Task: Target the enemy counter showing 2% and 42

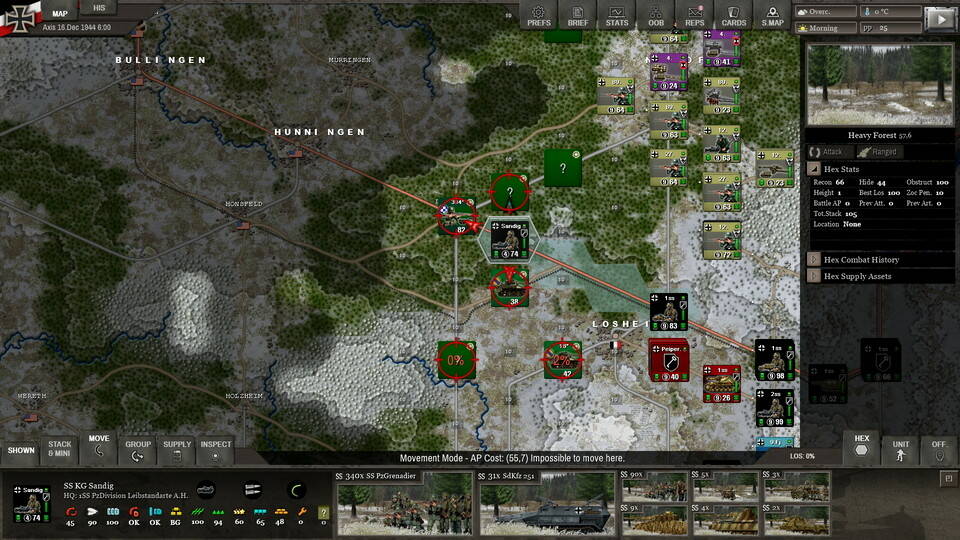Action: coord(562,360)
